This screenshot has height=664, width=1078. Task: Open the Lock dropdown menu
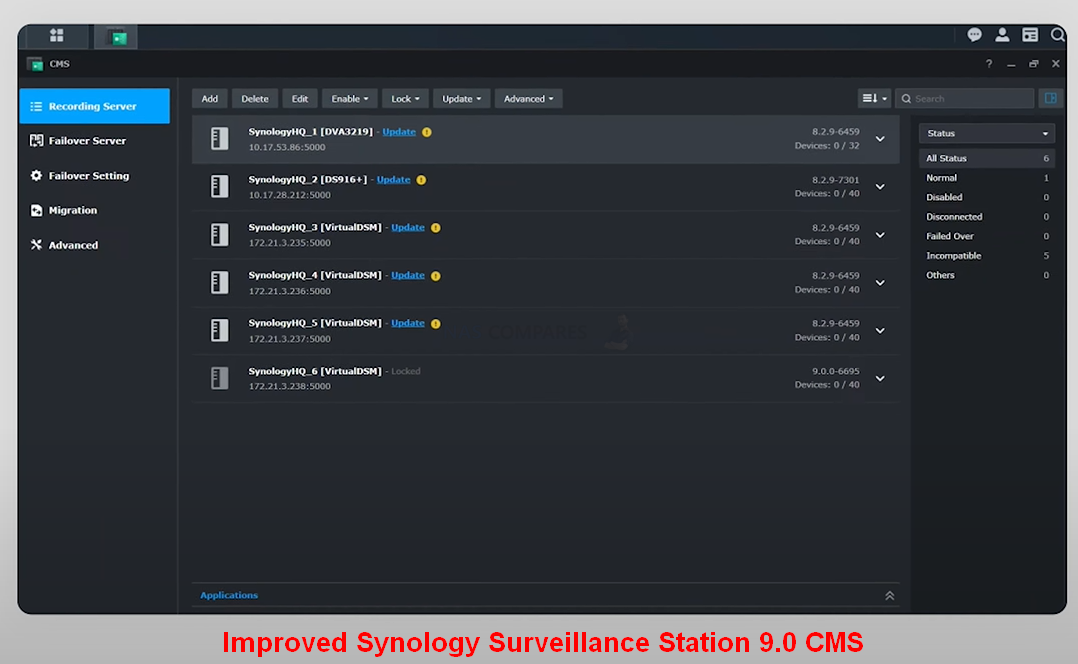[405, 98]
